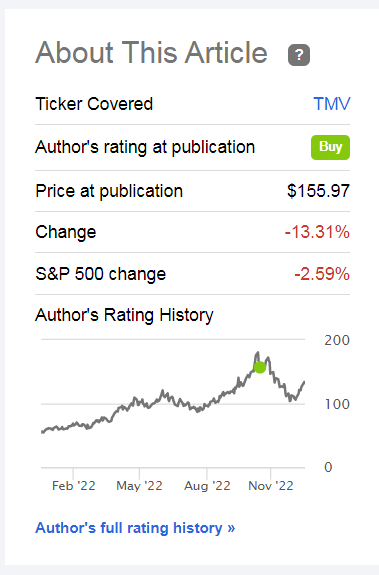Screen dimensions: 379x575
Task: Click the $155.97 publication price value
Action: tap(318, 191)
